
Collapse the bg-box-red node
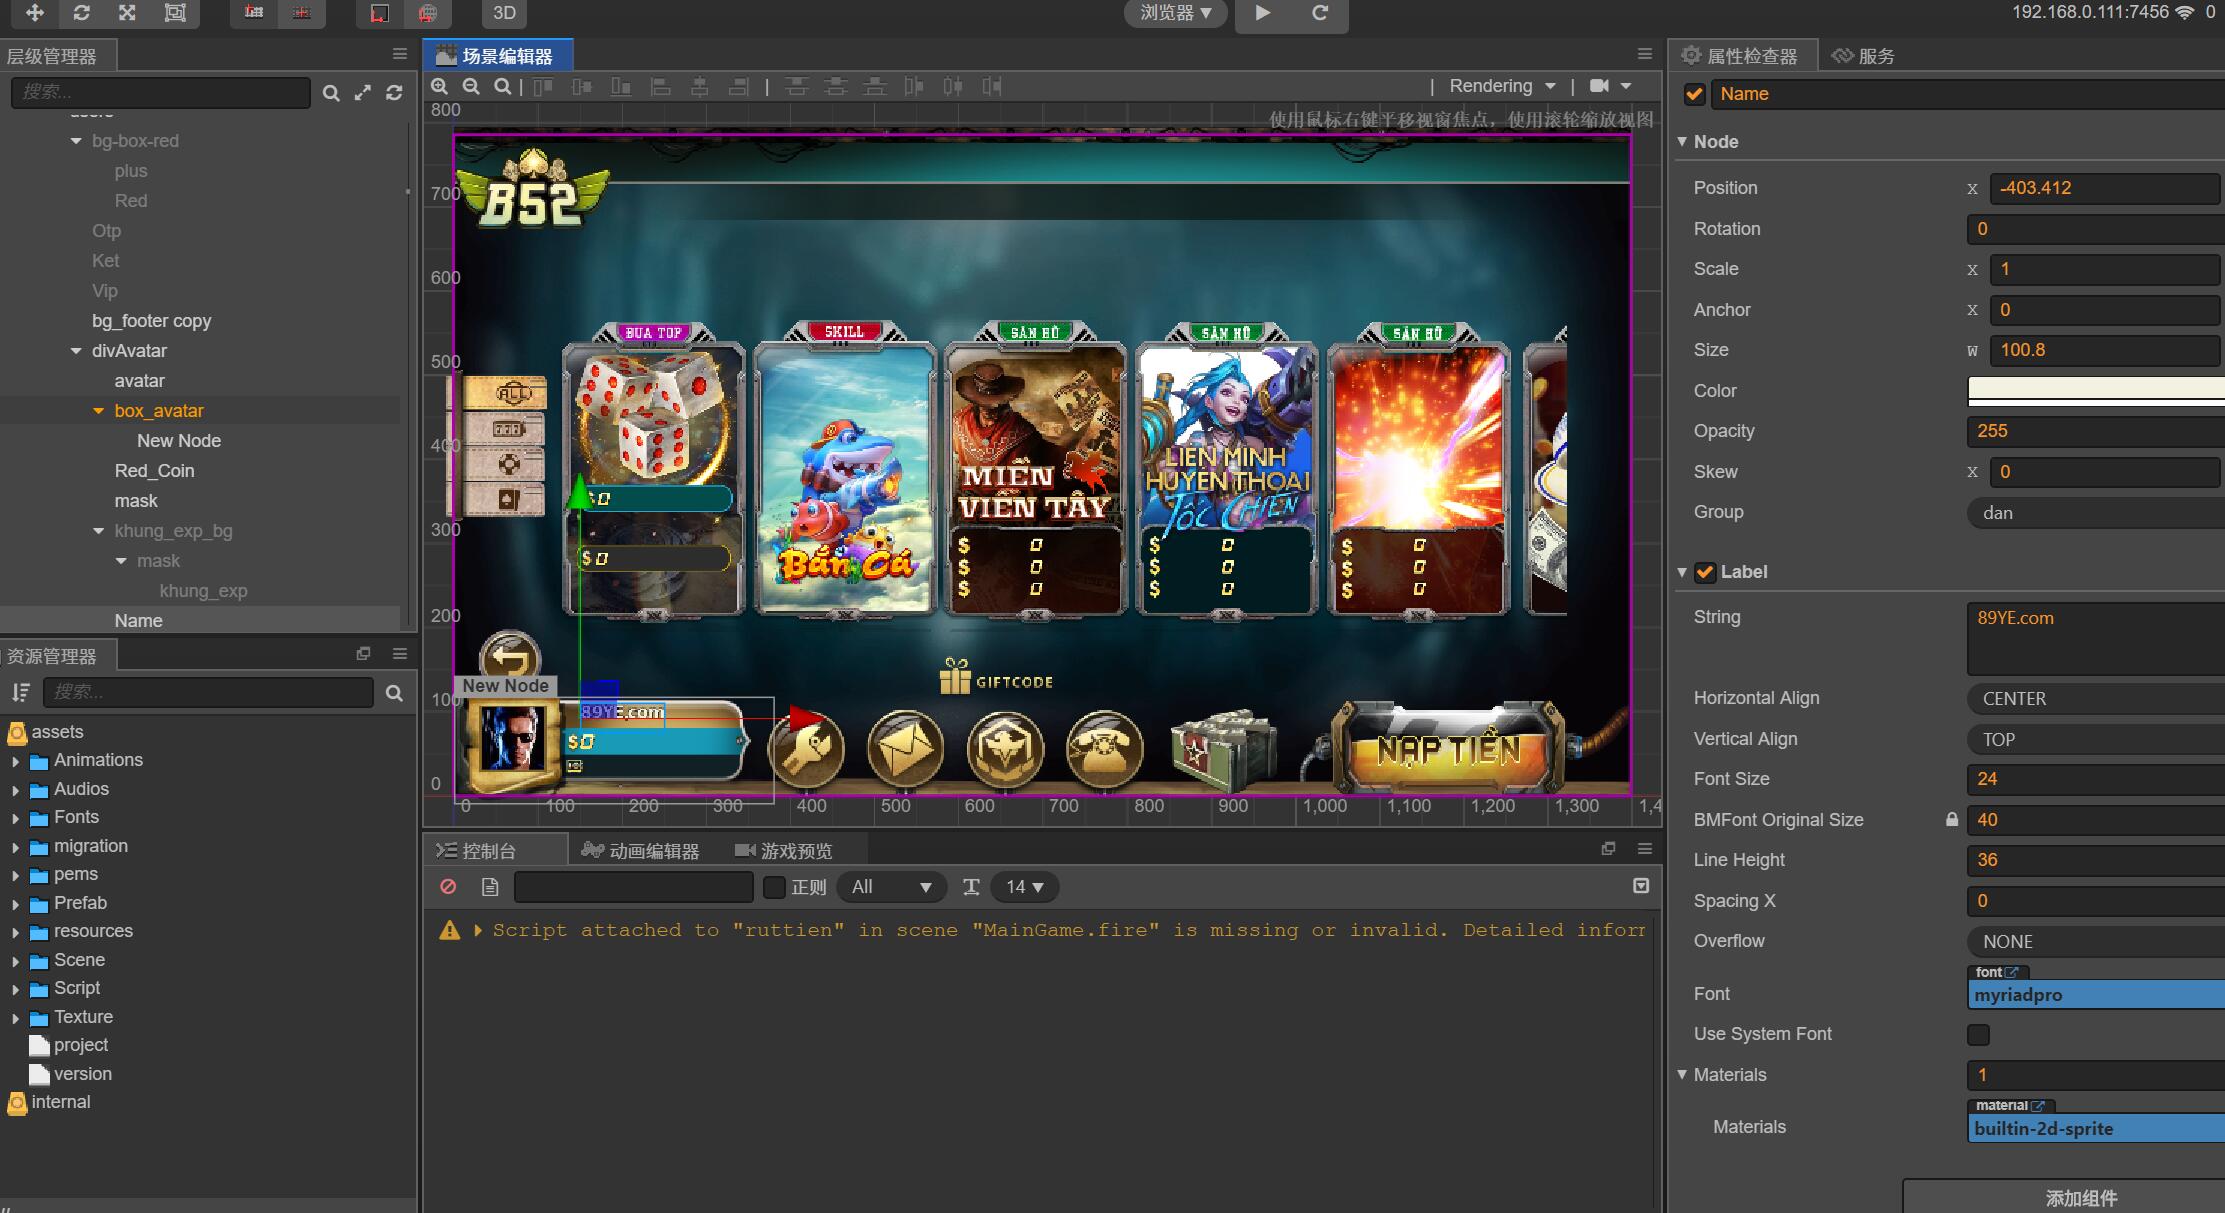click(76, 141)
